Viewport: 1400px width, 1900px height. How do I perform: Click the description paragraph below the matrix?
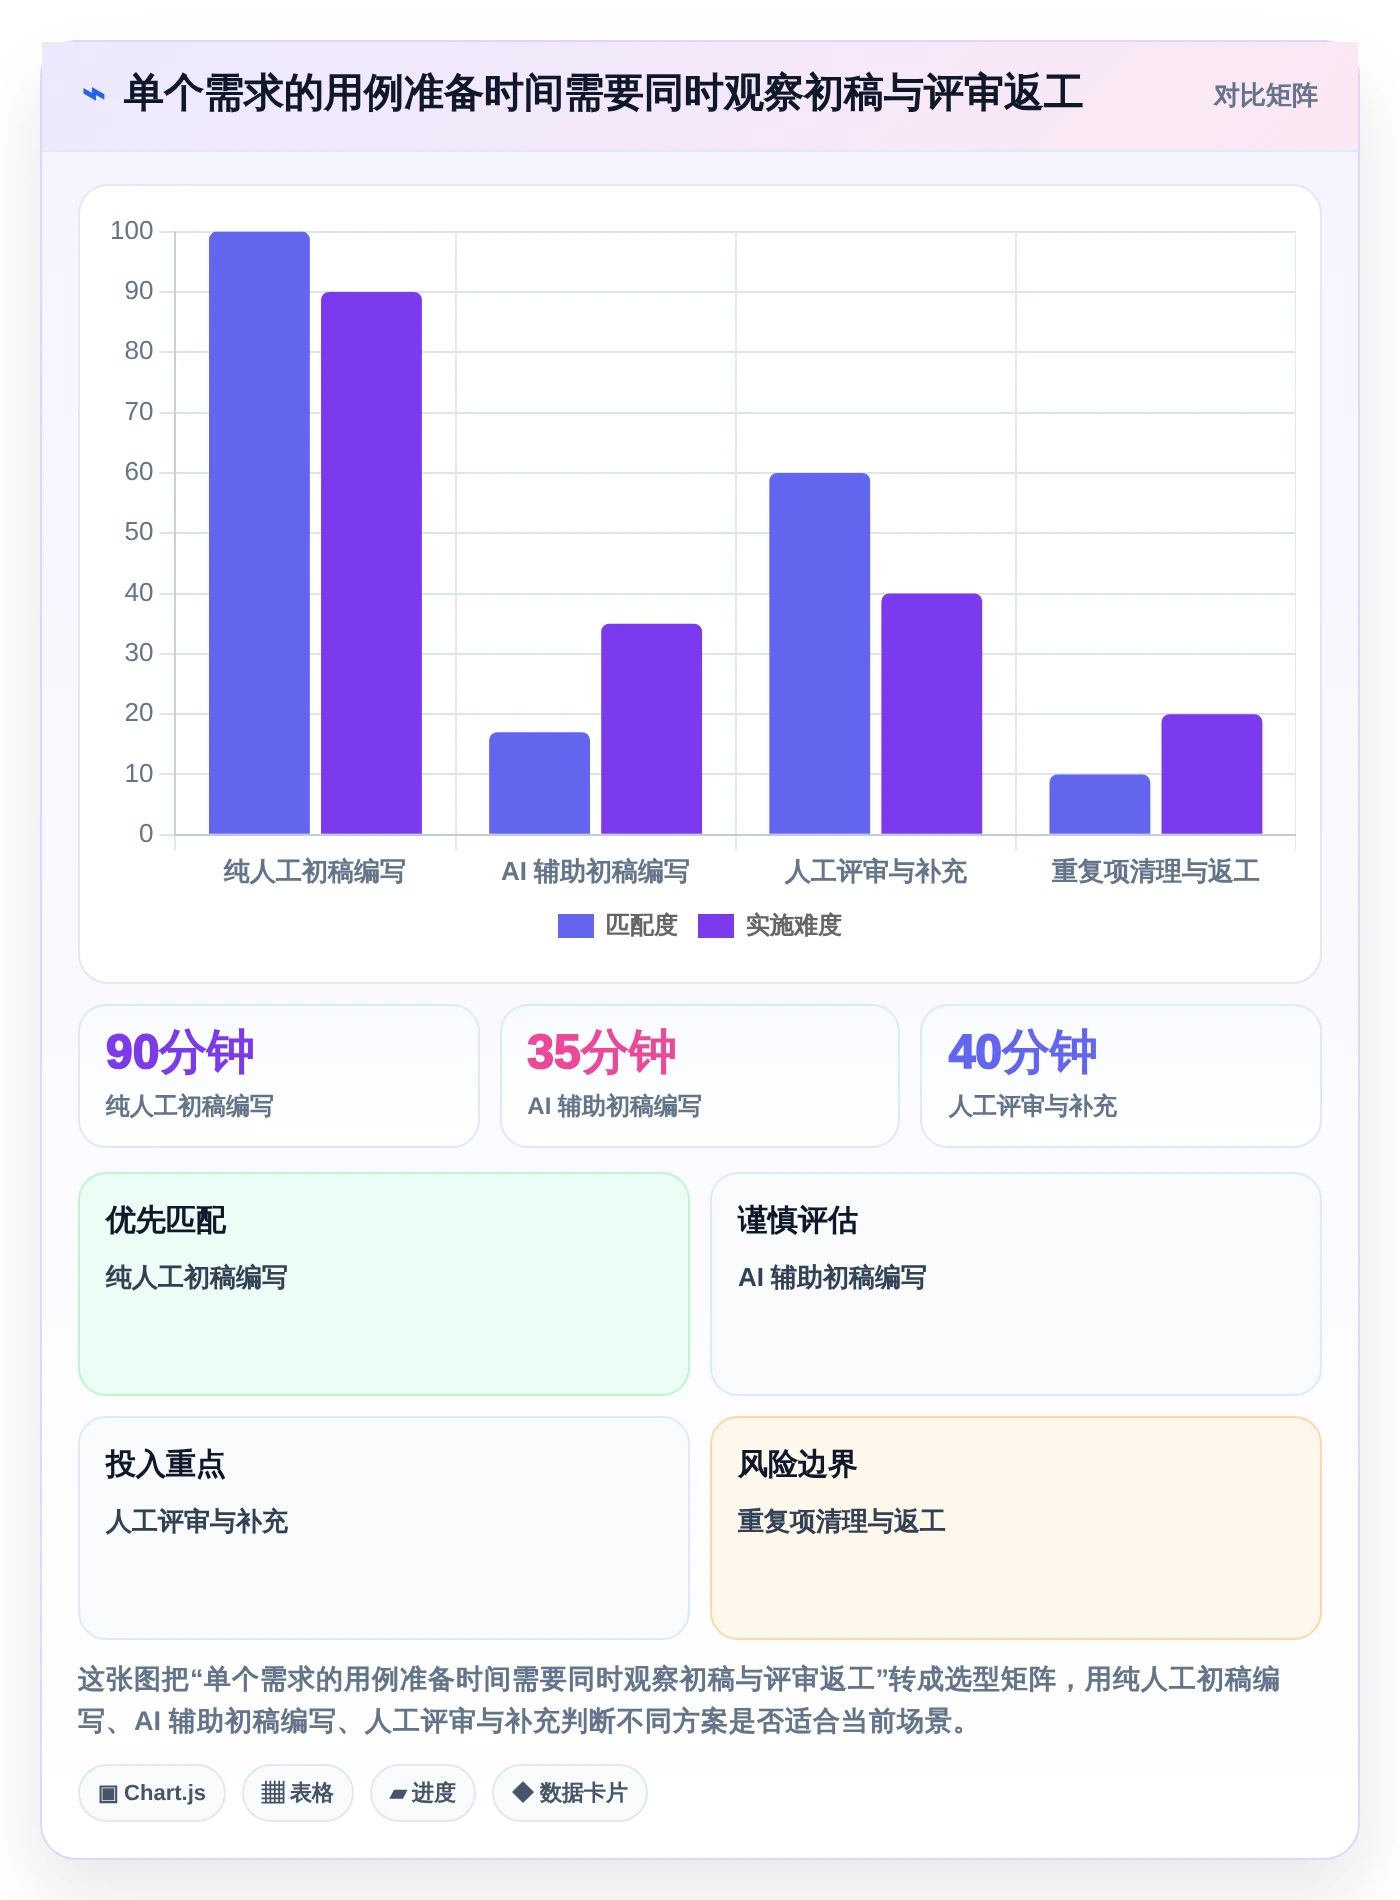tap(680, 1700)
